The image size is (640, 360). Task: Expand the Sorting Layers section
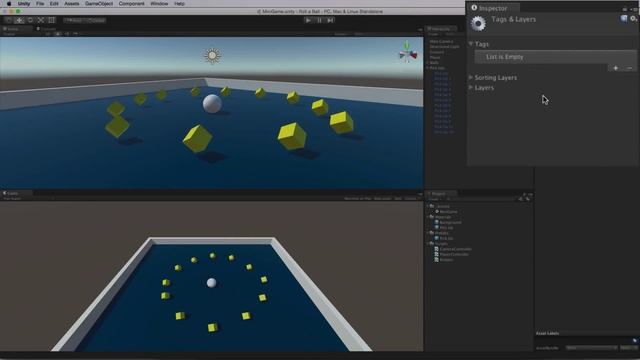click(471, 77)
